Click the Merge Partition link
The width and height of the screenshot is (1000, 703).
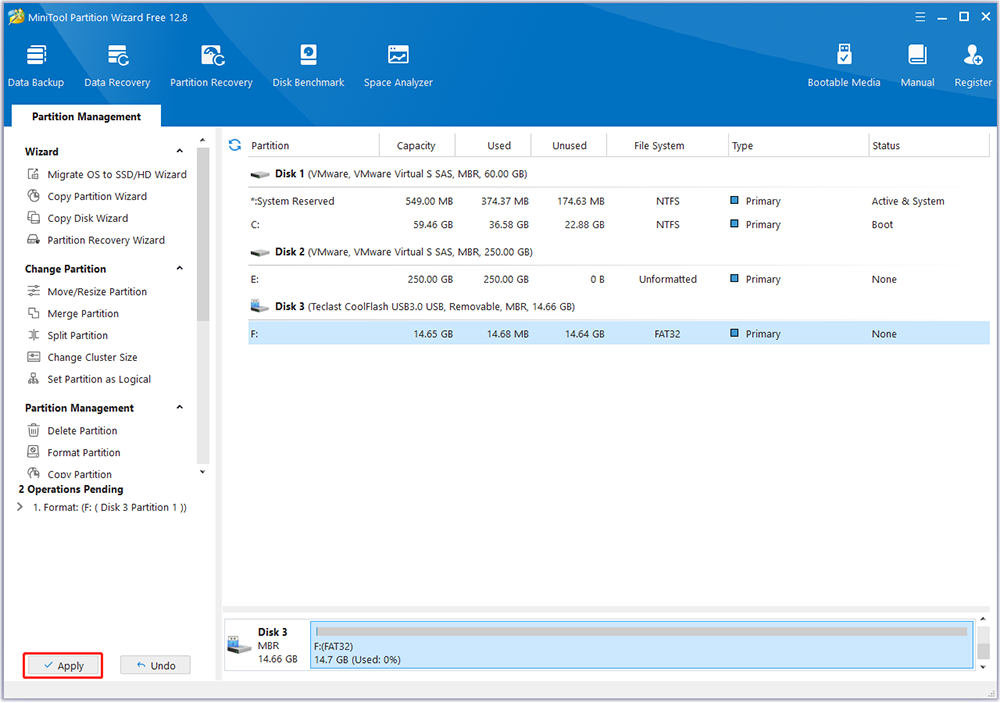click(x=83, y=313)
